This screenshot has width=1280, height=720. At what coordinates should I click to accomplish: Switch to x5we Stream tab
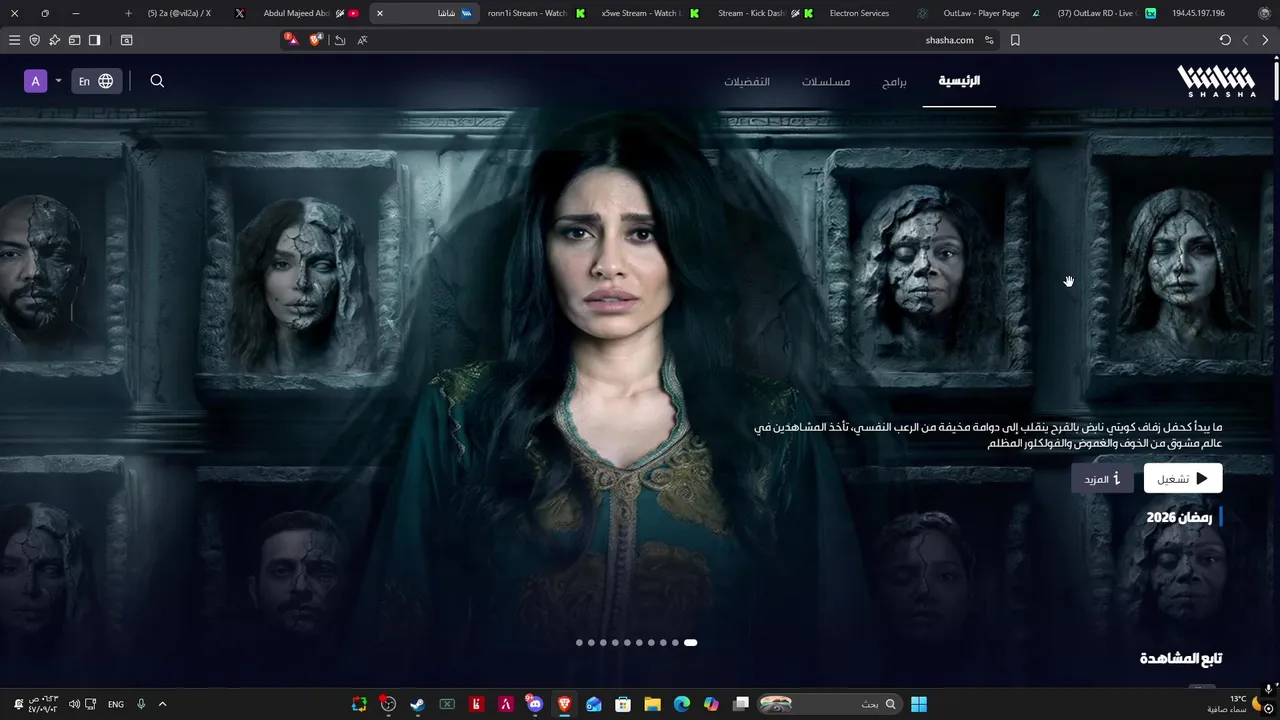click(x=650, y=13)
